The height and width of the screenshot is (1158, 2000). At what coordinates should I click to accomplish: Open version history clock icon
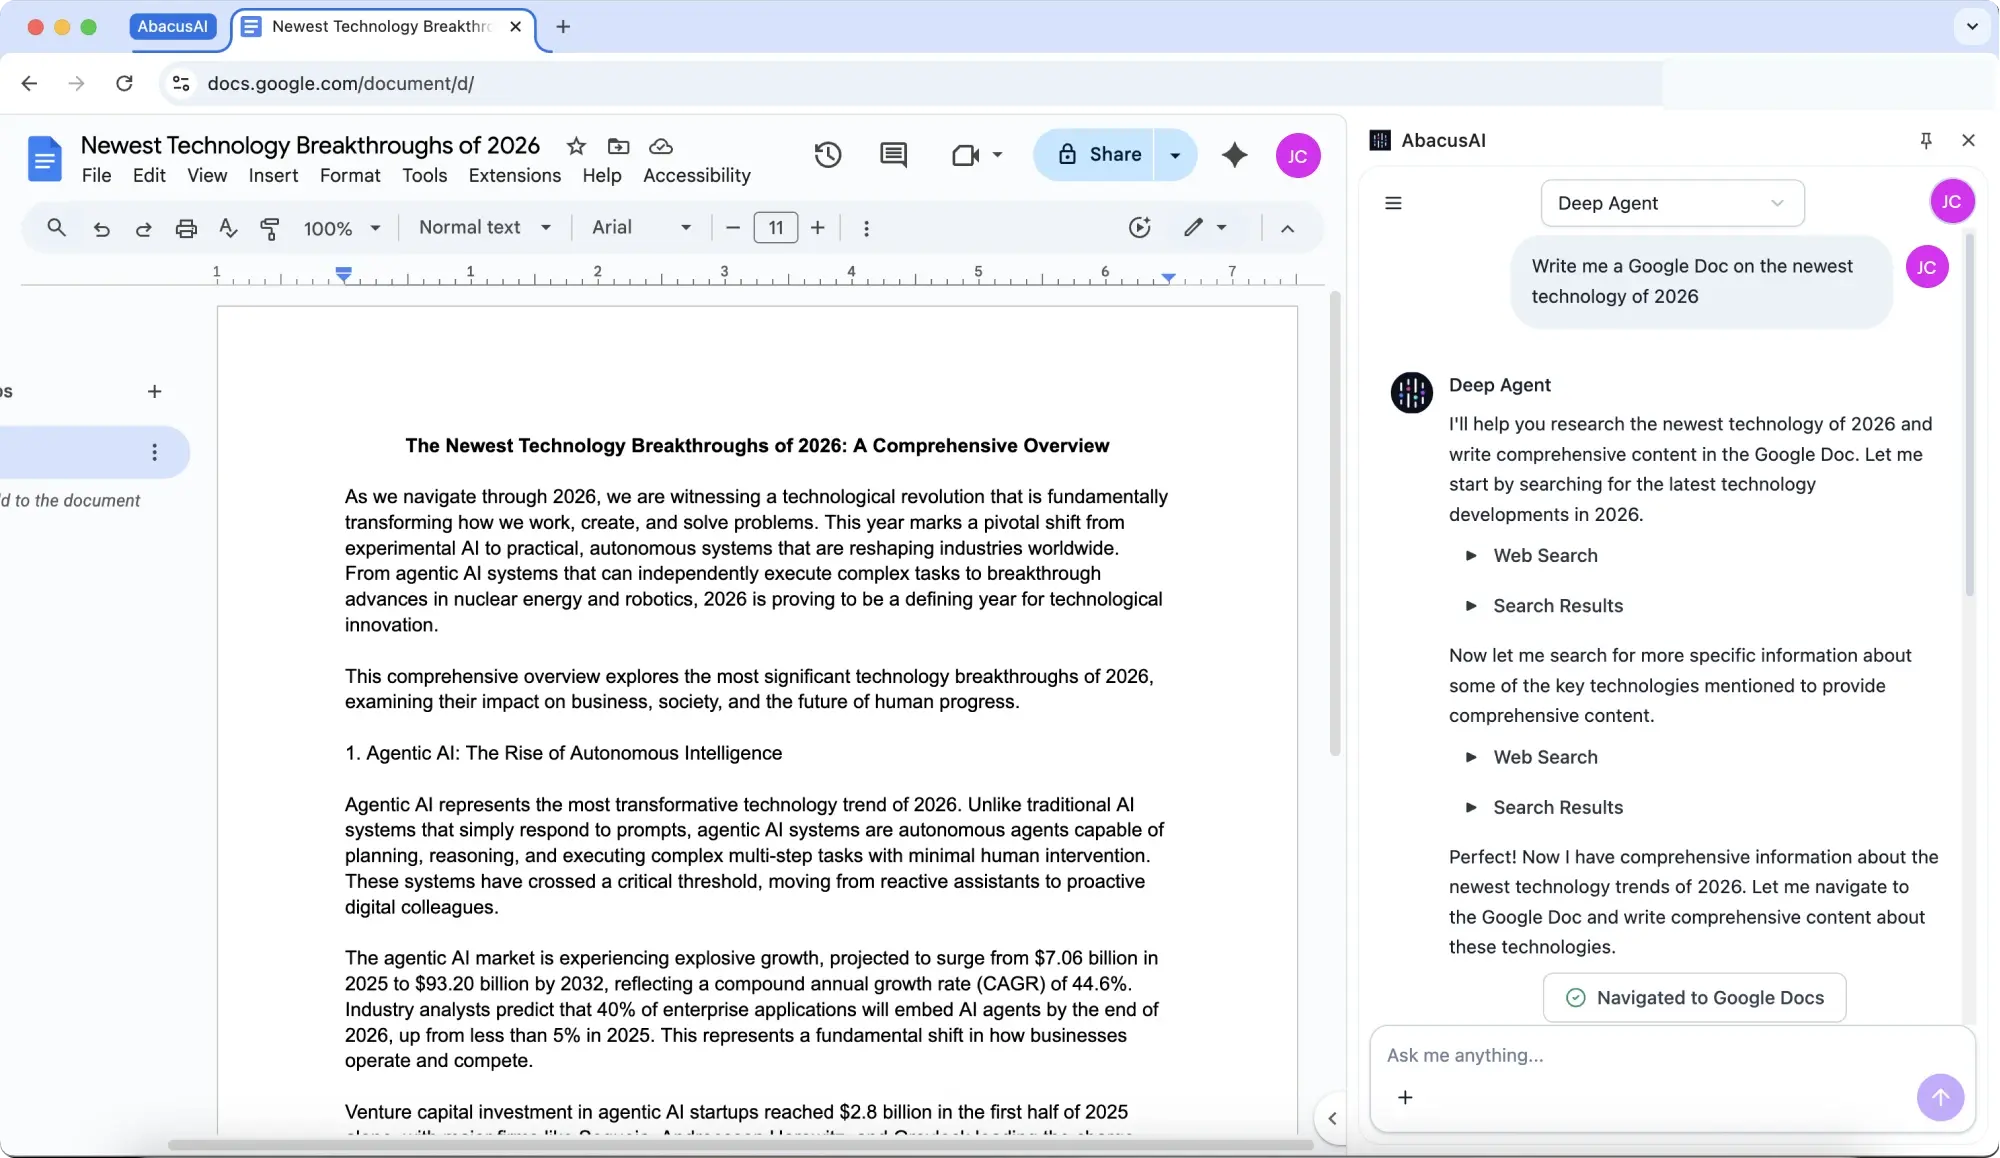coord(827,155)
